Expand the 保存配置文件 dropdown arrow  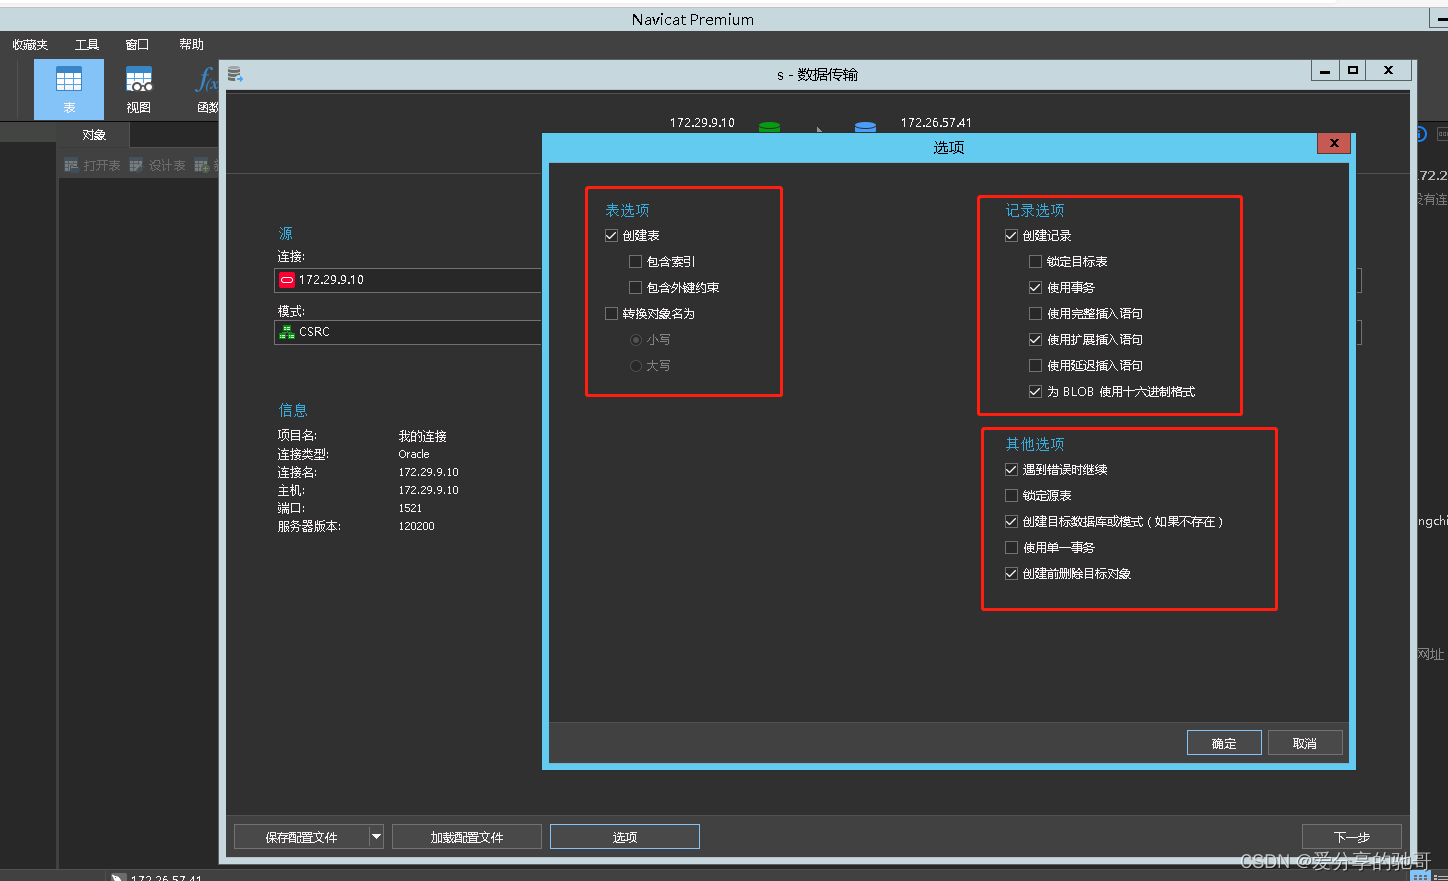[x=376, y=837]
